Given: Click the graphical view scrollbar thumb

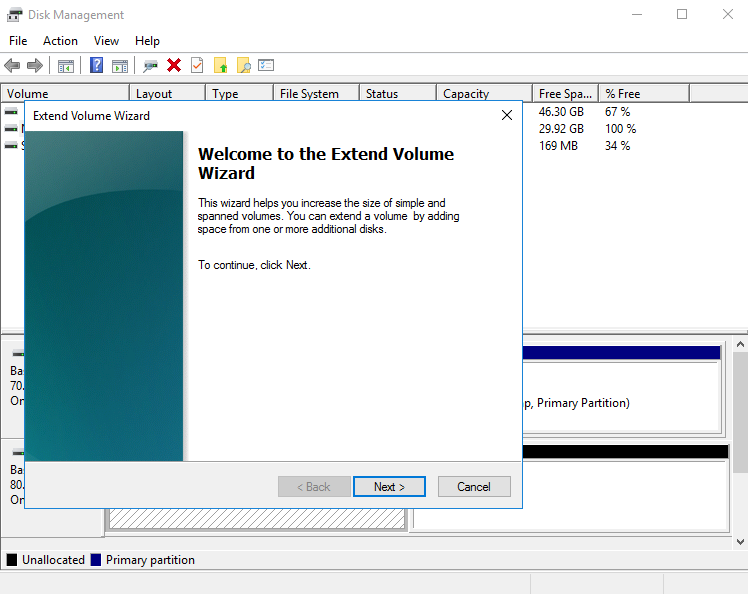Looking at the screenshot, I should point(740,413).
